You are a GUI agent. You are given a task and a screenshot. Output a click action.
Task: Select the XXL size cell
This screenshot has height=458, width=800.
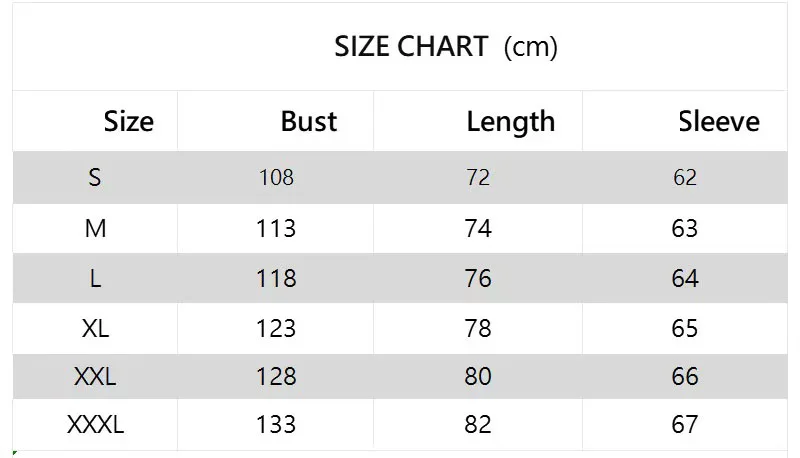[x=95, y=376]
